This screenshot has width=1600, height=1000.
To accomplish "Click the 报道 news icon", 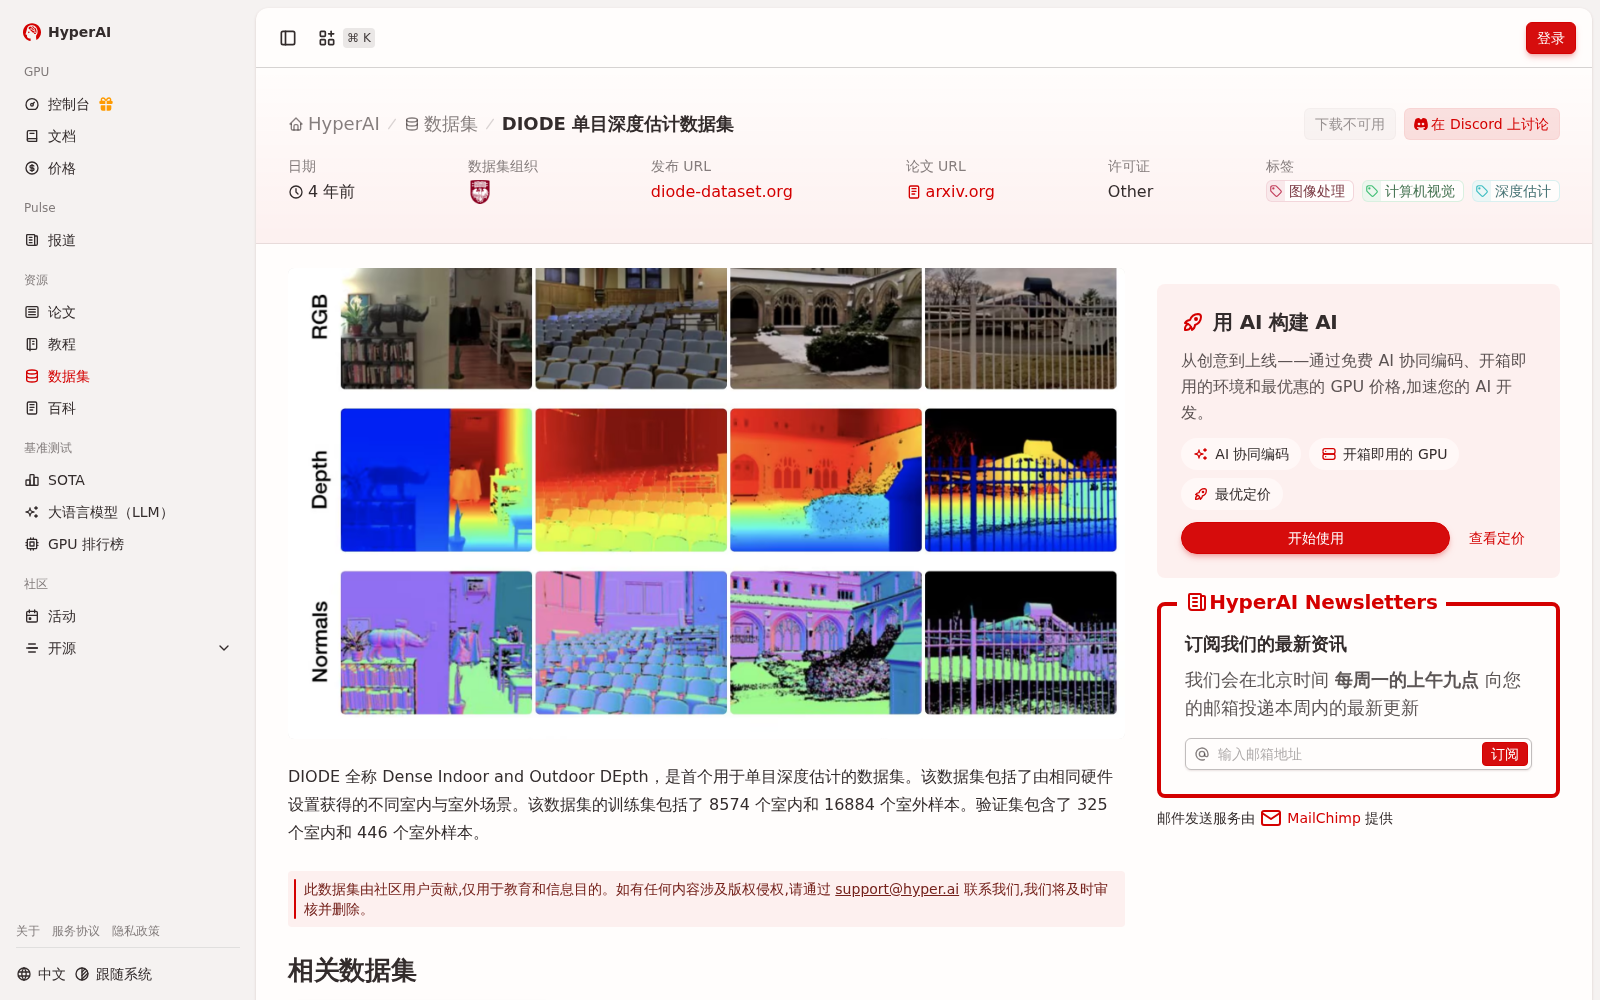I will pyautogui.click(x=32, y=240).
